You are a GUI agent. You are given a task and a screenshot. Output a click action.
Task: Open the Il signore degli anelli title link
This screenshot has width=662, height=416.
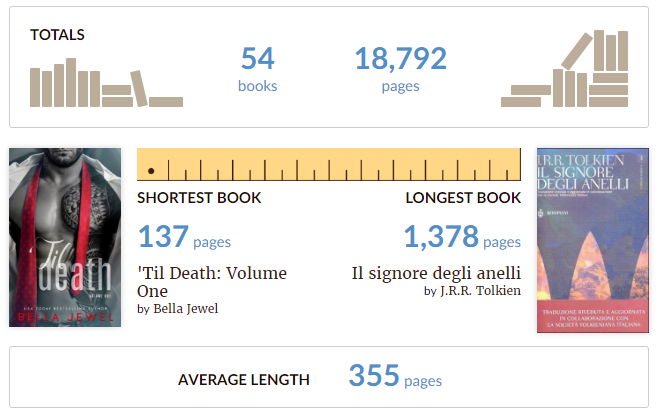(x=436, y=273)
